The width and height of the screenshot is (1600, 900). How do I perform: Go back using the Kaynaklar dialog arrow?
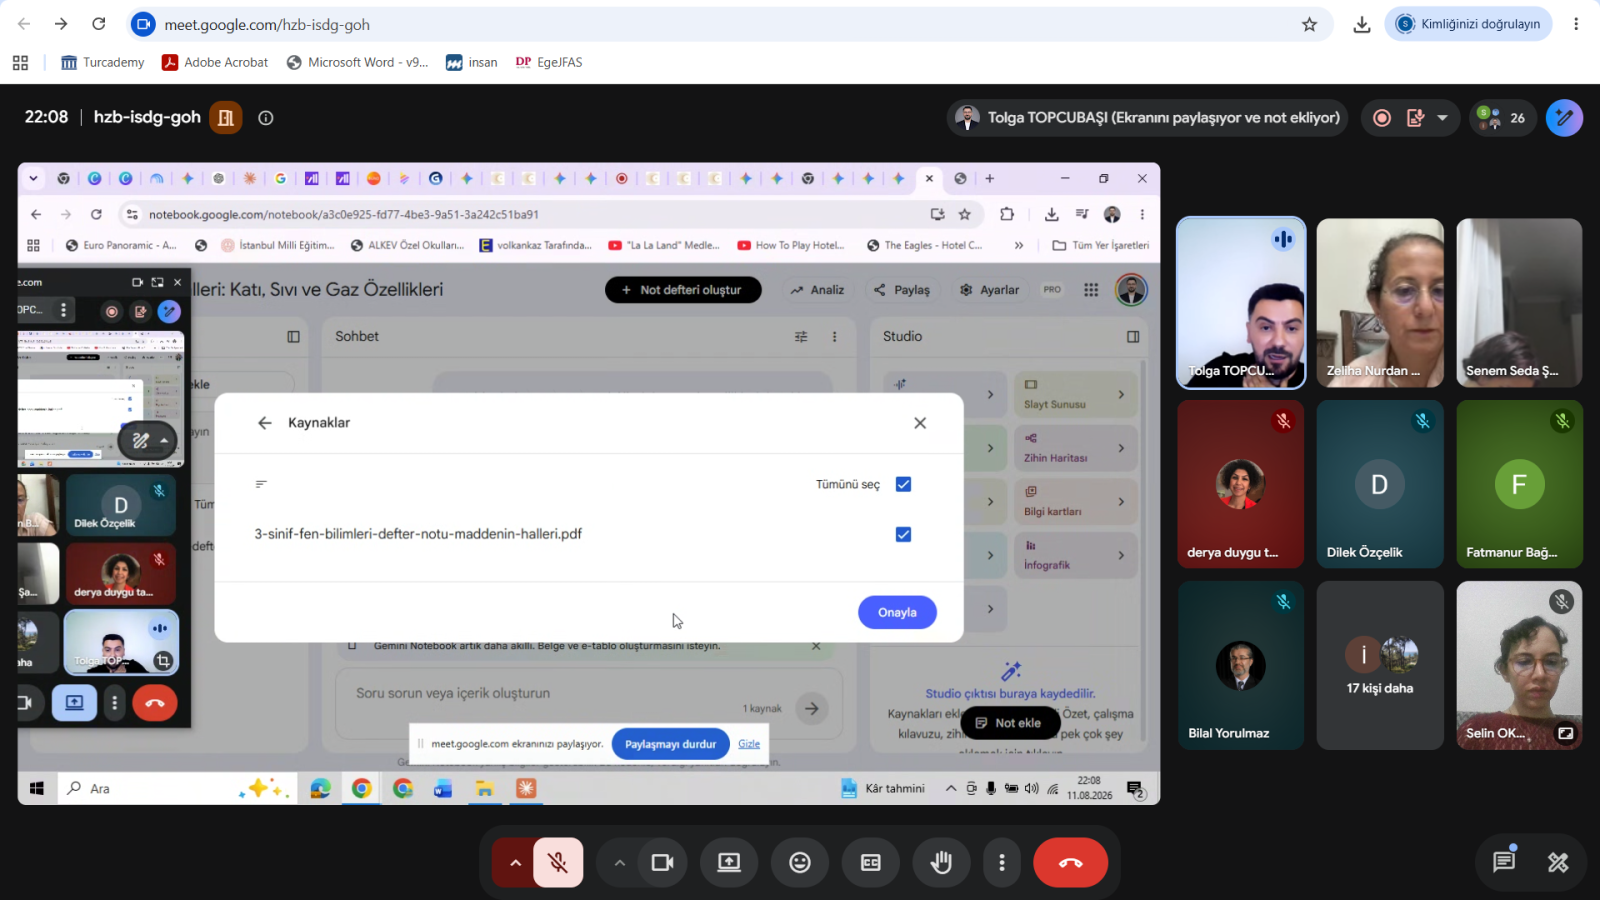click(x=265, y=423)
